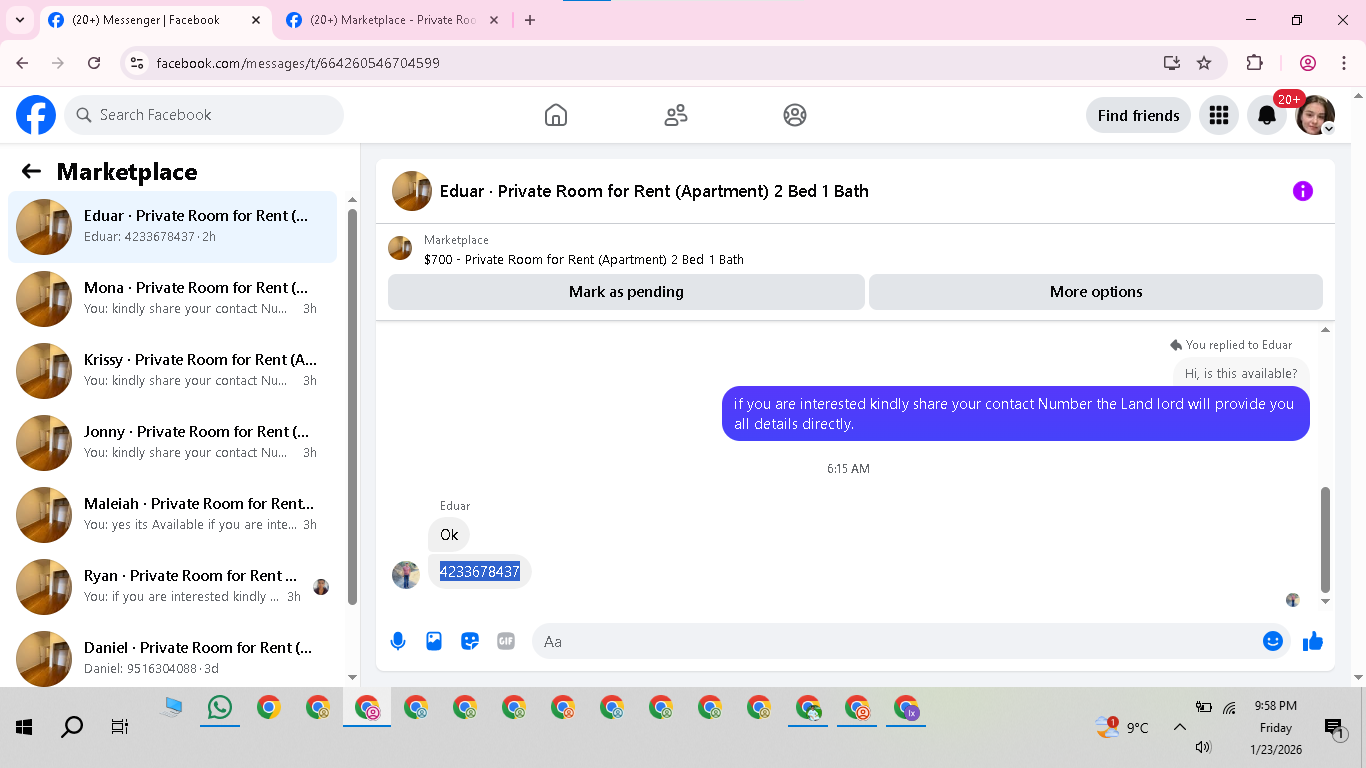
Task: Click chat scroll up arrow
Action: click(1326, 329)
